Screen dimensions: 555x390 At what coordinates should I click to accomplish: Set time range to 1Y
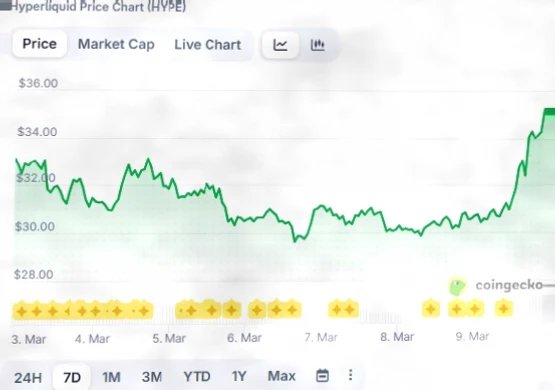pos(239,376)
